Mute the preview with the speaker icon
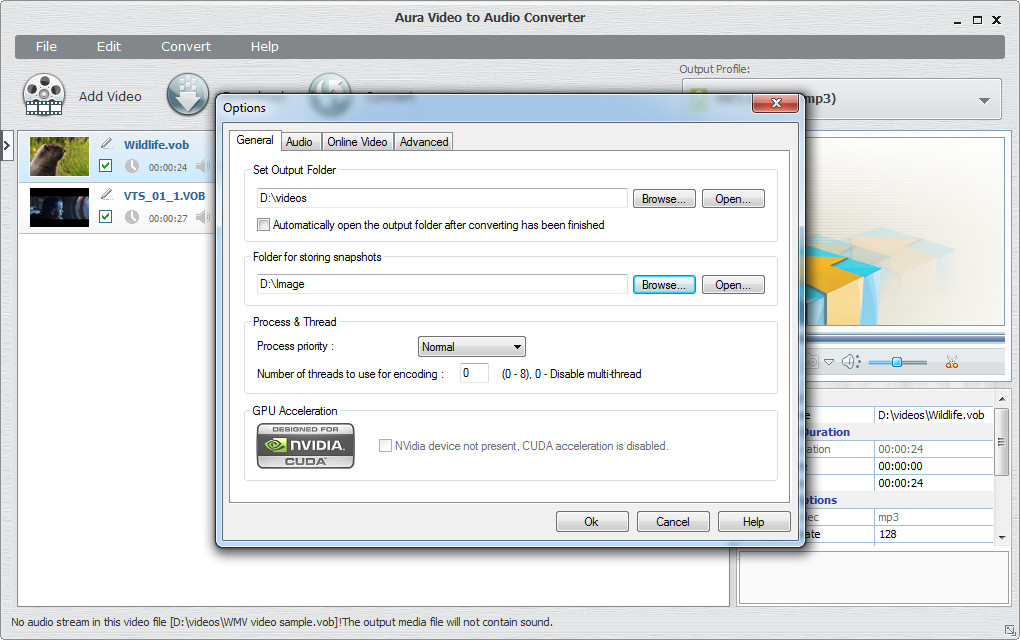Screen dimensions: 1020x640 click(849, 362)
